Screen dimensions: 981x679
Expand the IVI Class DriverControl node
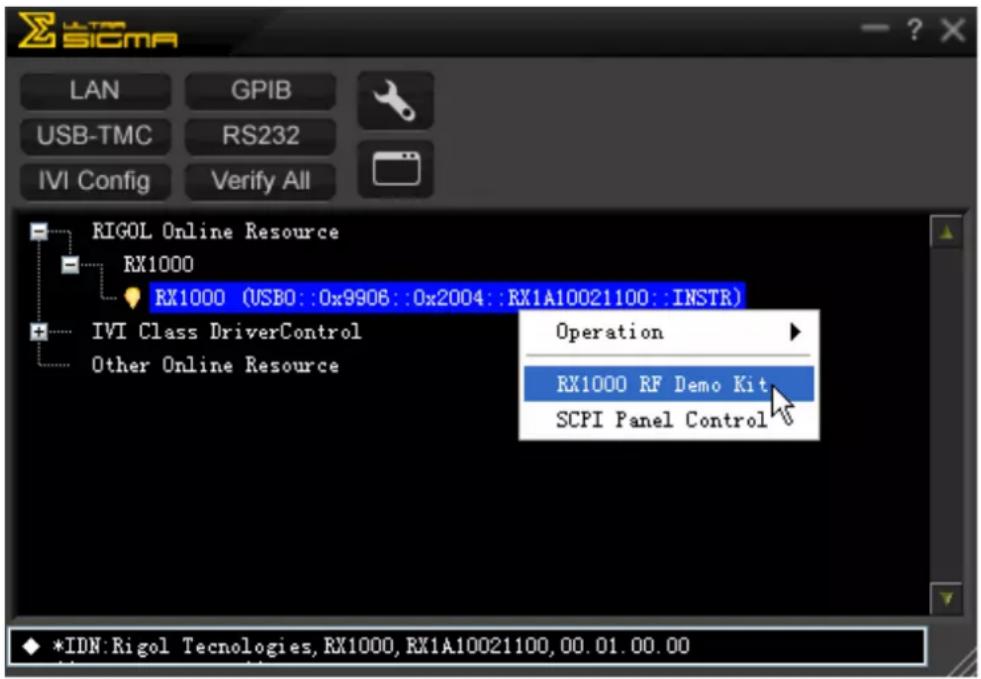39,332
